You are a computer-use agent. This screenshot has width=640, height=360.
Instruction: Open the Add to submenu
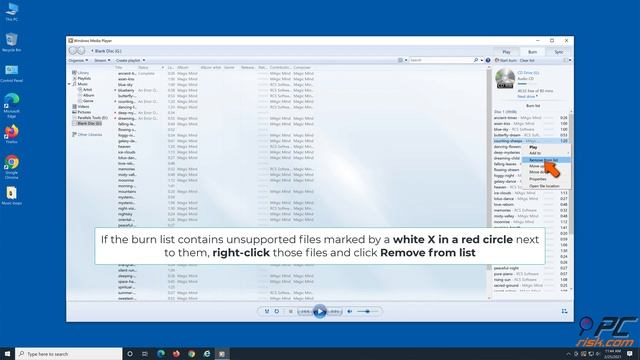[x=546, y=153]
